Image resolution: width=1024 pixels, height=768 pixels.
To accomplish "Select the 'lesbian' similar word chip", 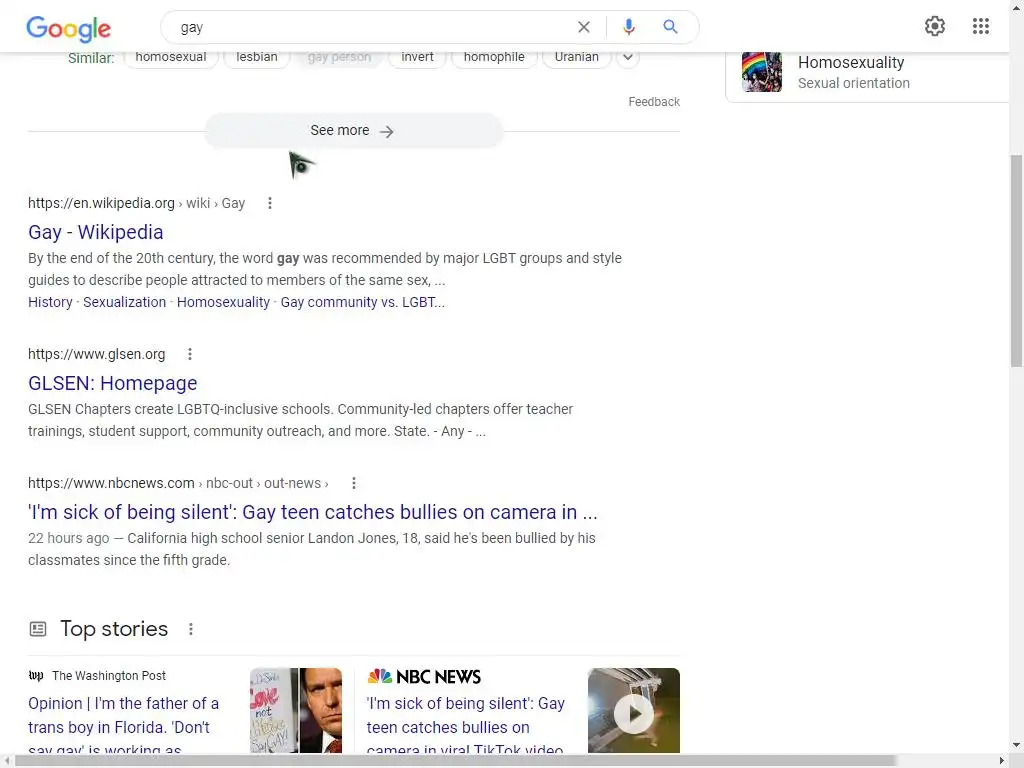I will [x=257, y=57].
